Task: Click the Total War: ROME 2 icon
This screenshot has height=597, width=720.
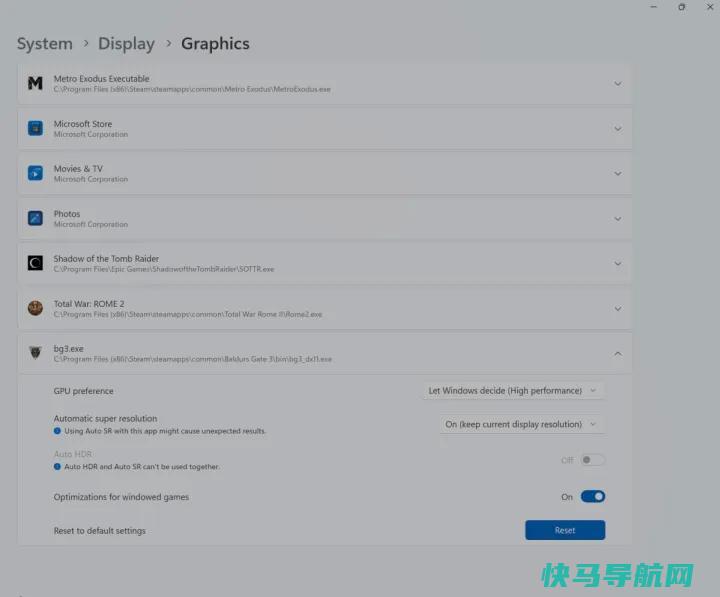Action: pyautogui.click(x=35, y=308)
